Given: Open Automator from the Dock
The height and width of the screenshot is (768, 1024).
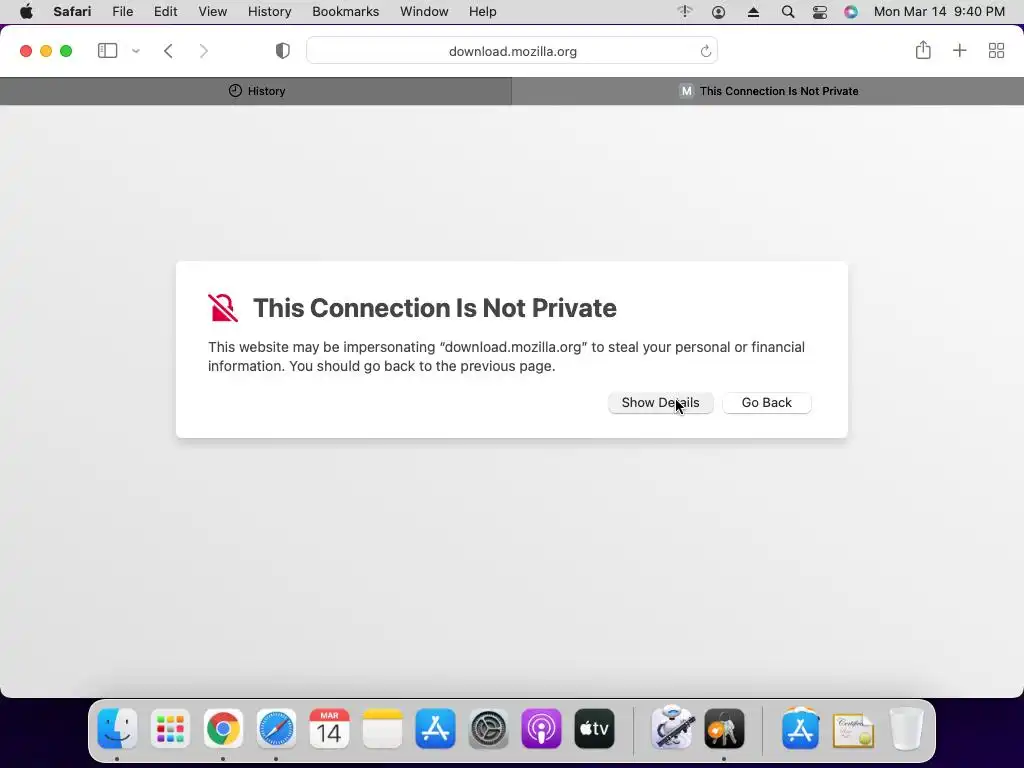Looking at the screenshot, I should [672, 727].
